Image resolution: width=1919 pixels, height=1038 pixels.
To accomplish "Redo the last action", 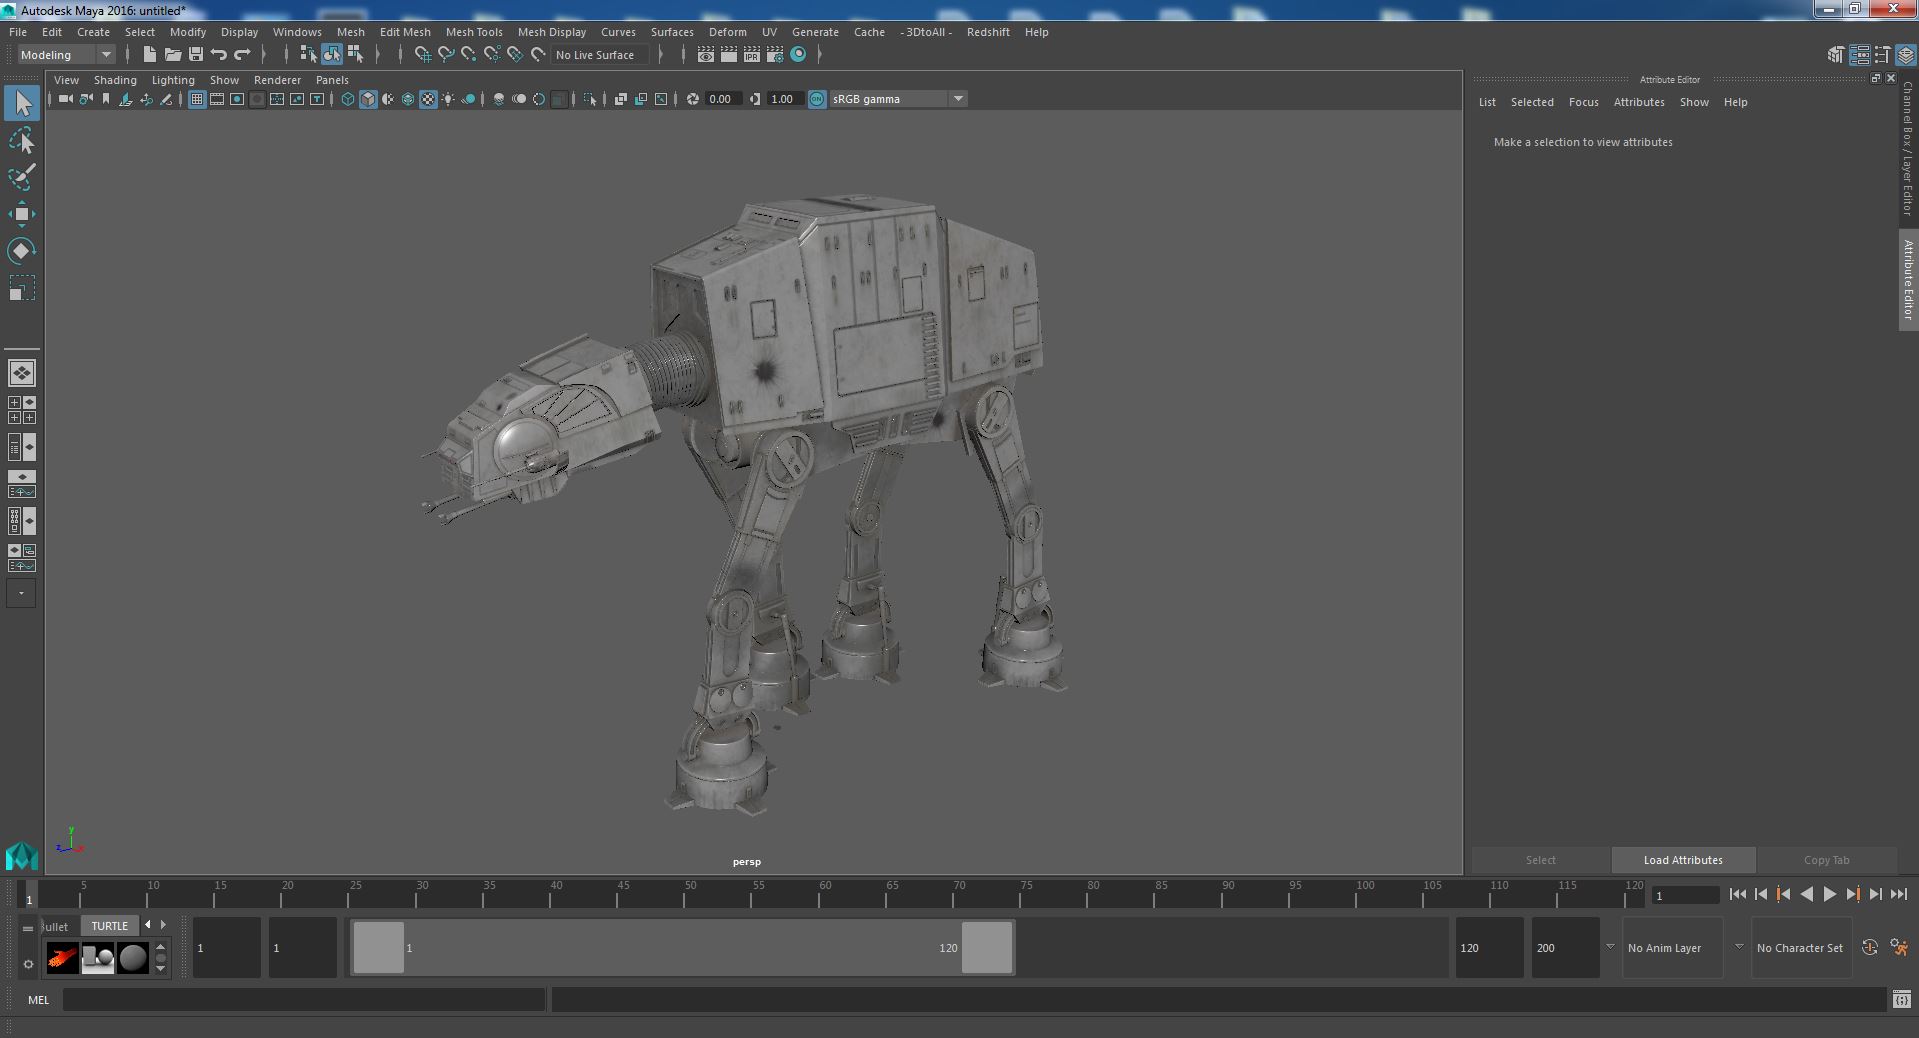I will tap(242, 55).
